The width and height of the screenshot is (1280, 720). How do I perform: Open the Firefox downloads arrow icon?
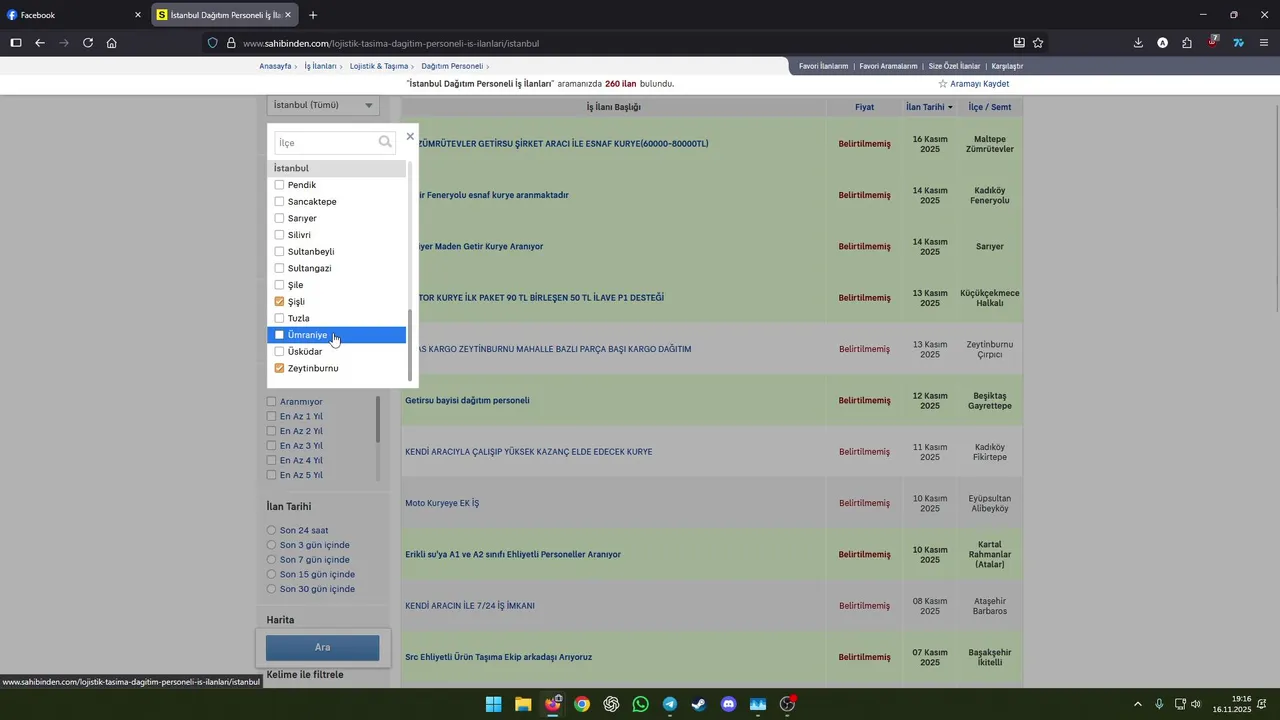pyautogui.click(x=1138, y=43)
